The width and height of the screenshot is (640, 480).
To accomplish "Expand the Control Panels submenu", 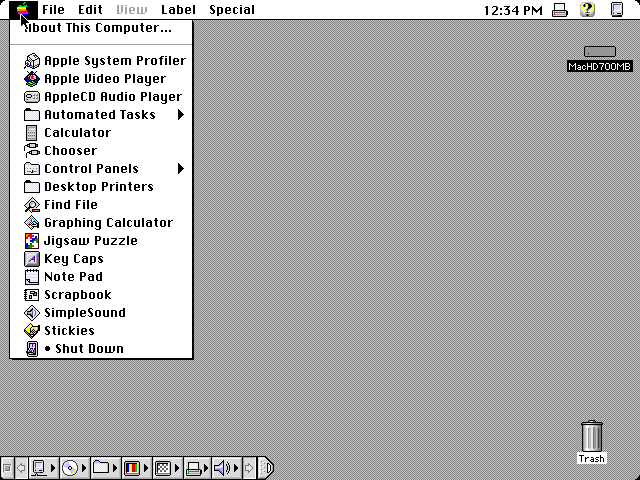I will [x=101, y=169].
